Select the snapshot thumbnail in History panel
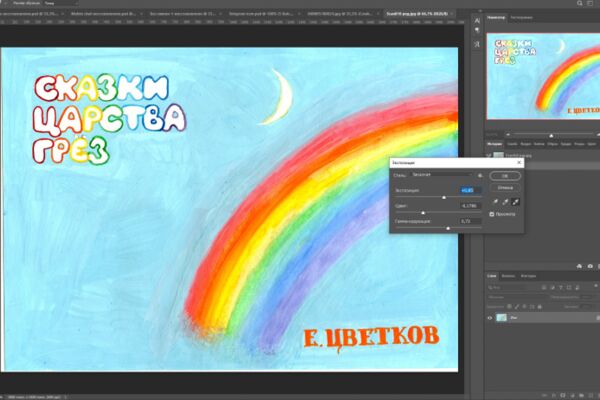The image size is (600, 400). [x=498, y=155]
